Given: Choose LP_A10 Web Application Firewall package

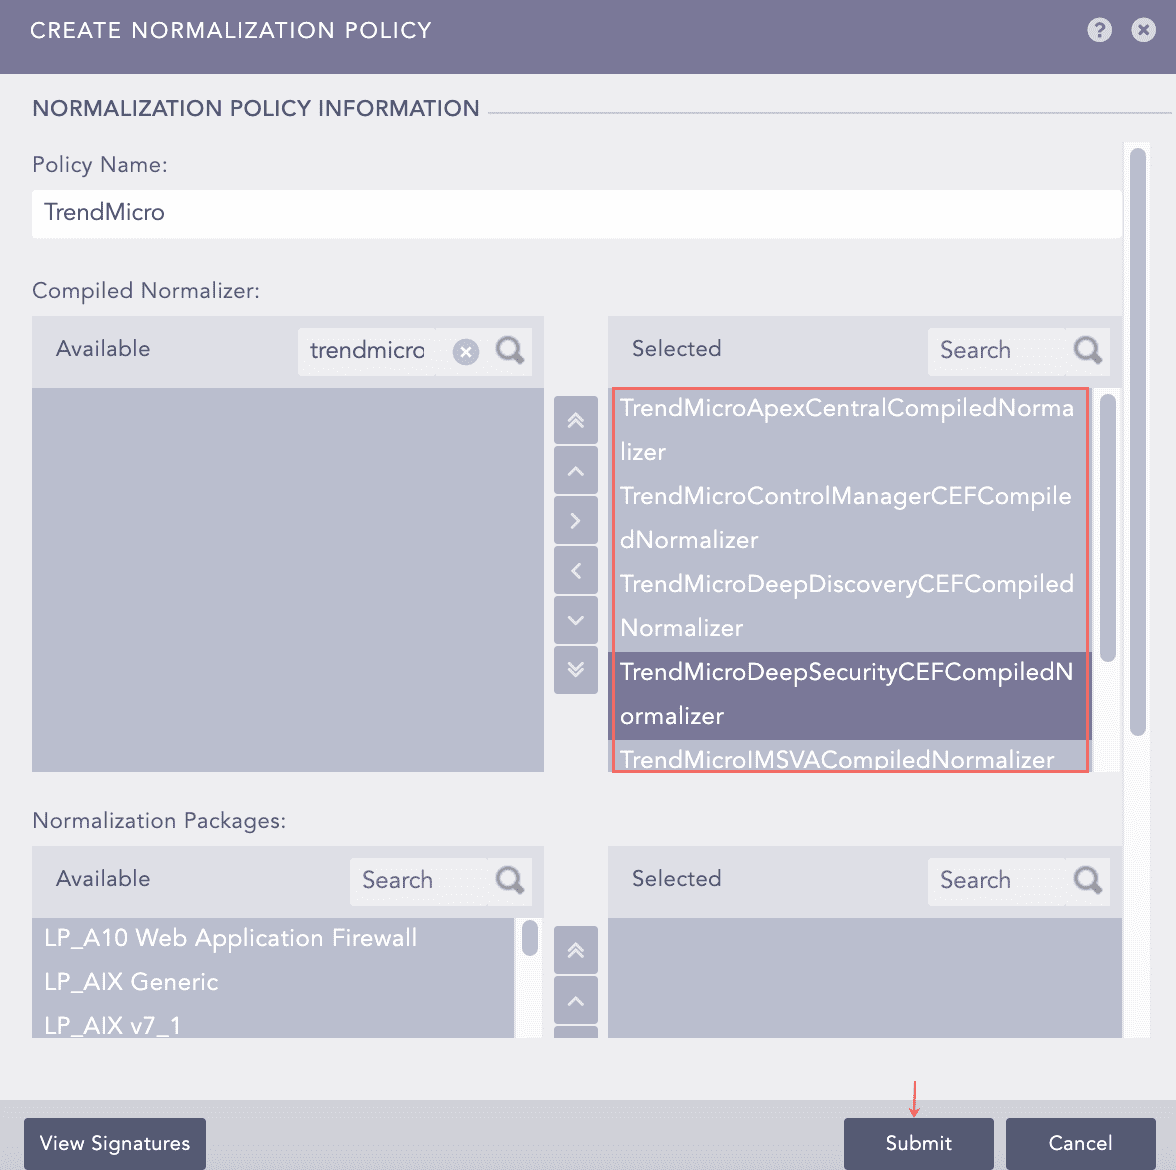Looking at the screenshot, I should [x=231, y=938].
